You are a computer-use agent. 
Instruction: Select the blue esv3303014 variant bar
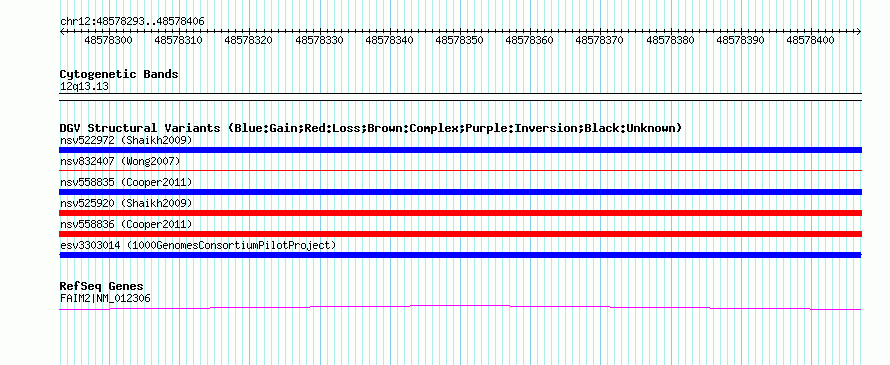coord(460,255)
